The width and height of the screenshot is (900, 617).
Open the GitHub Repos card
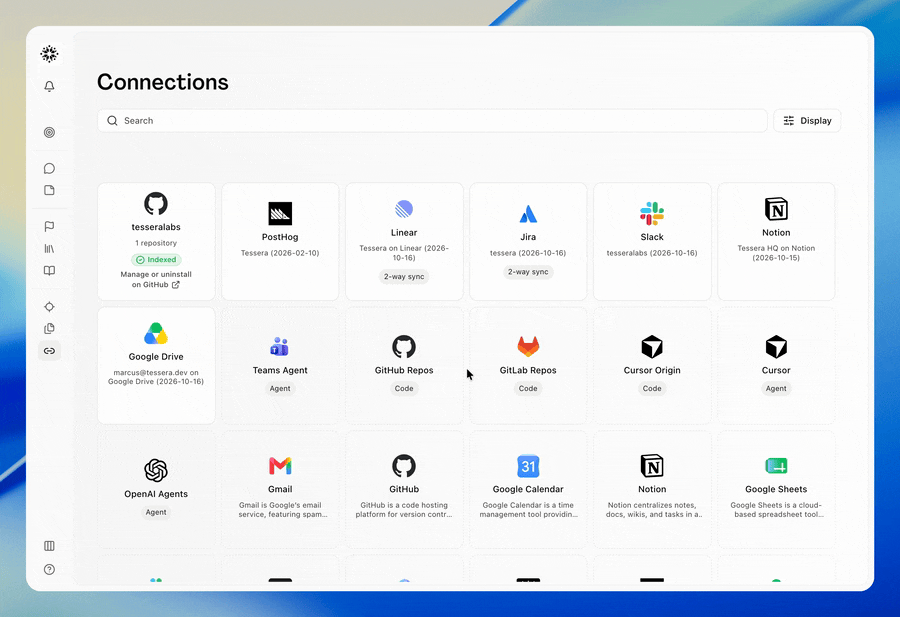tap(404, 366)
